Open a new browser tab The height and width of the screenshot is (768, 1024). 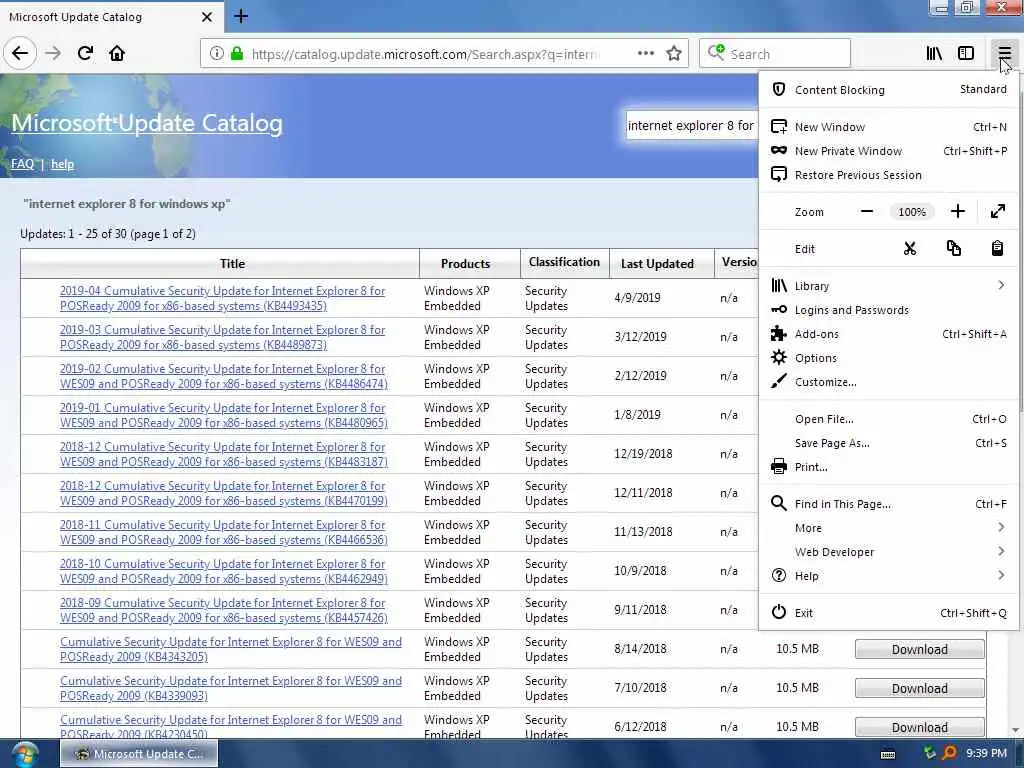[241, 16]
